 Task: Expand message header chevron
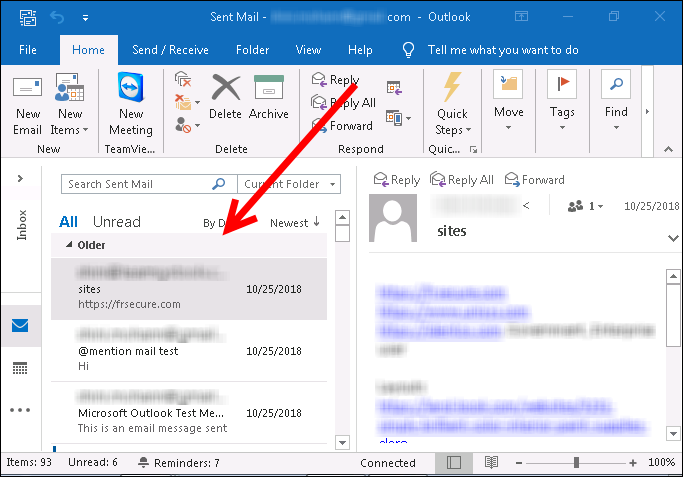tap(673, 238)
